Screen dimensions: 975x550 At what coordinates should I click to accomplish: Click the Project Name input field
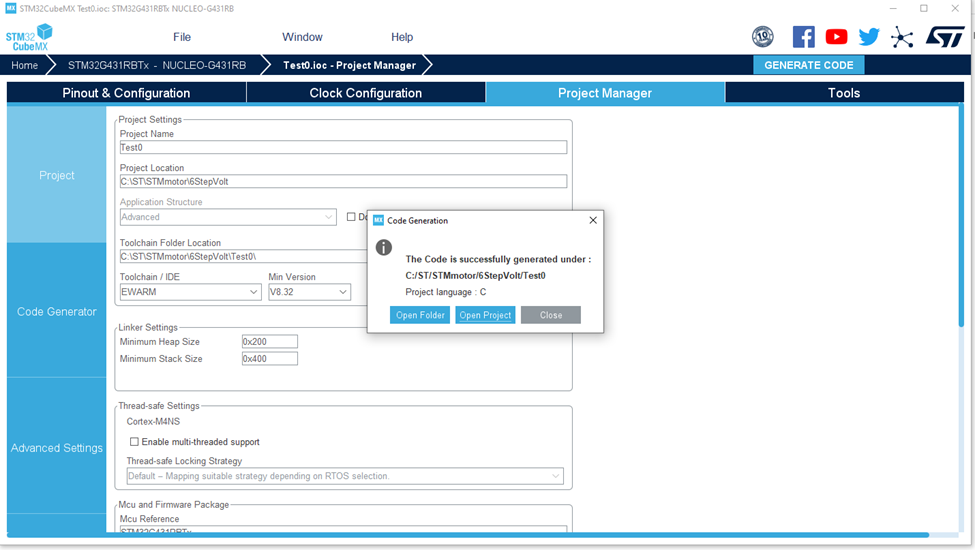(x=343, y=147)
